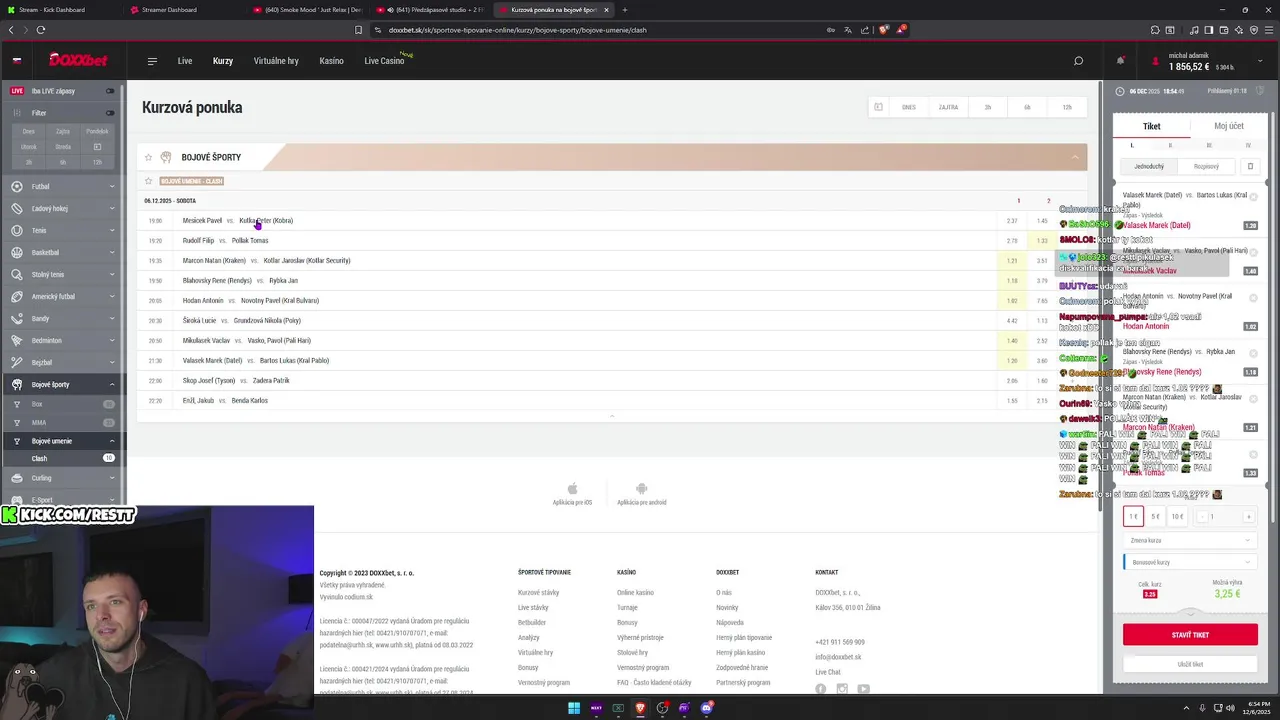The width and height of the screenshot is (1280, 720).
Task: Click the Uložiť tiket button
Action: pos(1190,664)
